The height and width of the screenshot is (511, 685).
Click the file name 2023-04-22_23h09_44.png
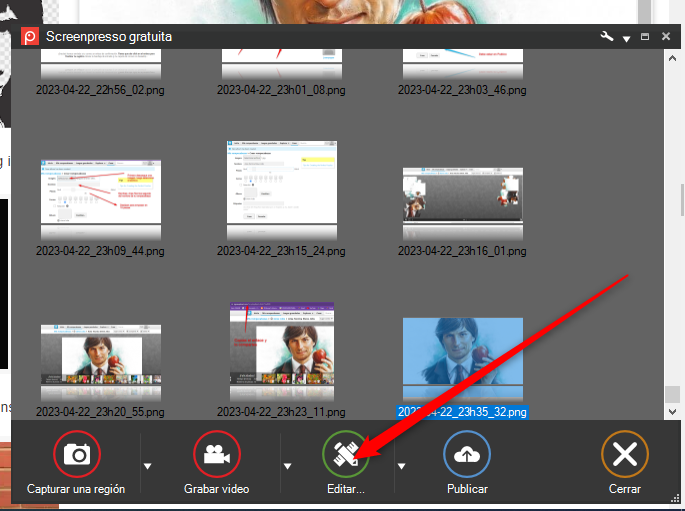[100, 251]
